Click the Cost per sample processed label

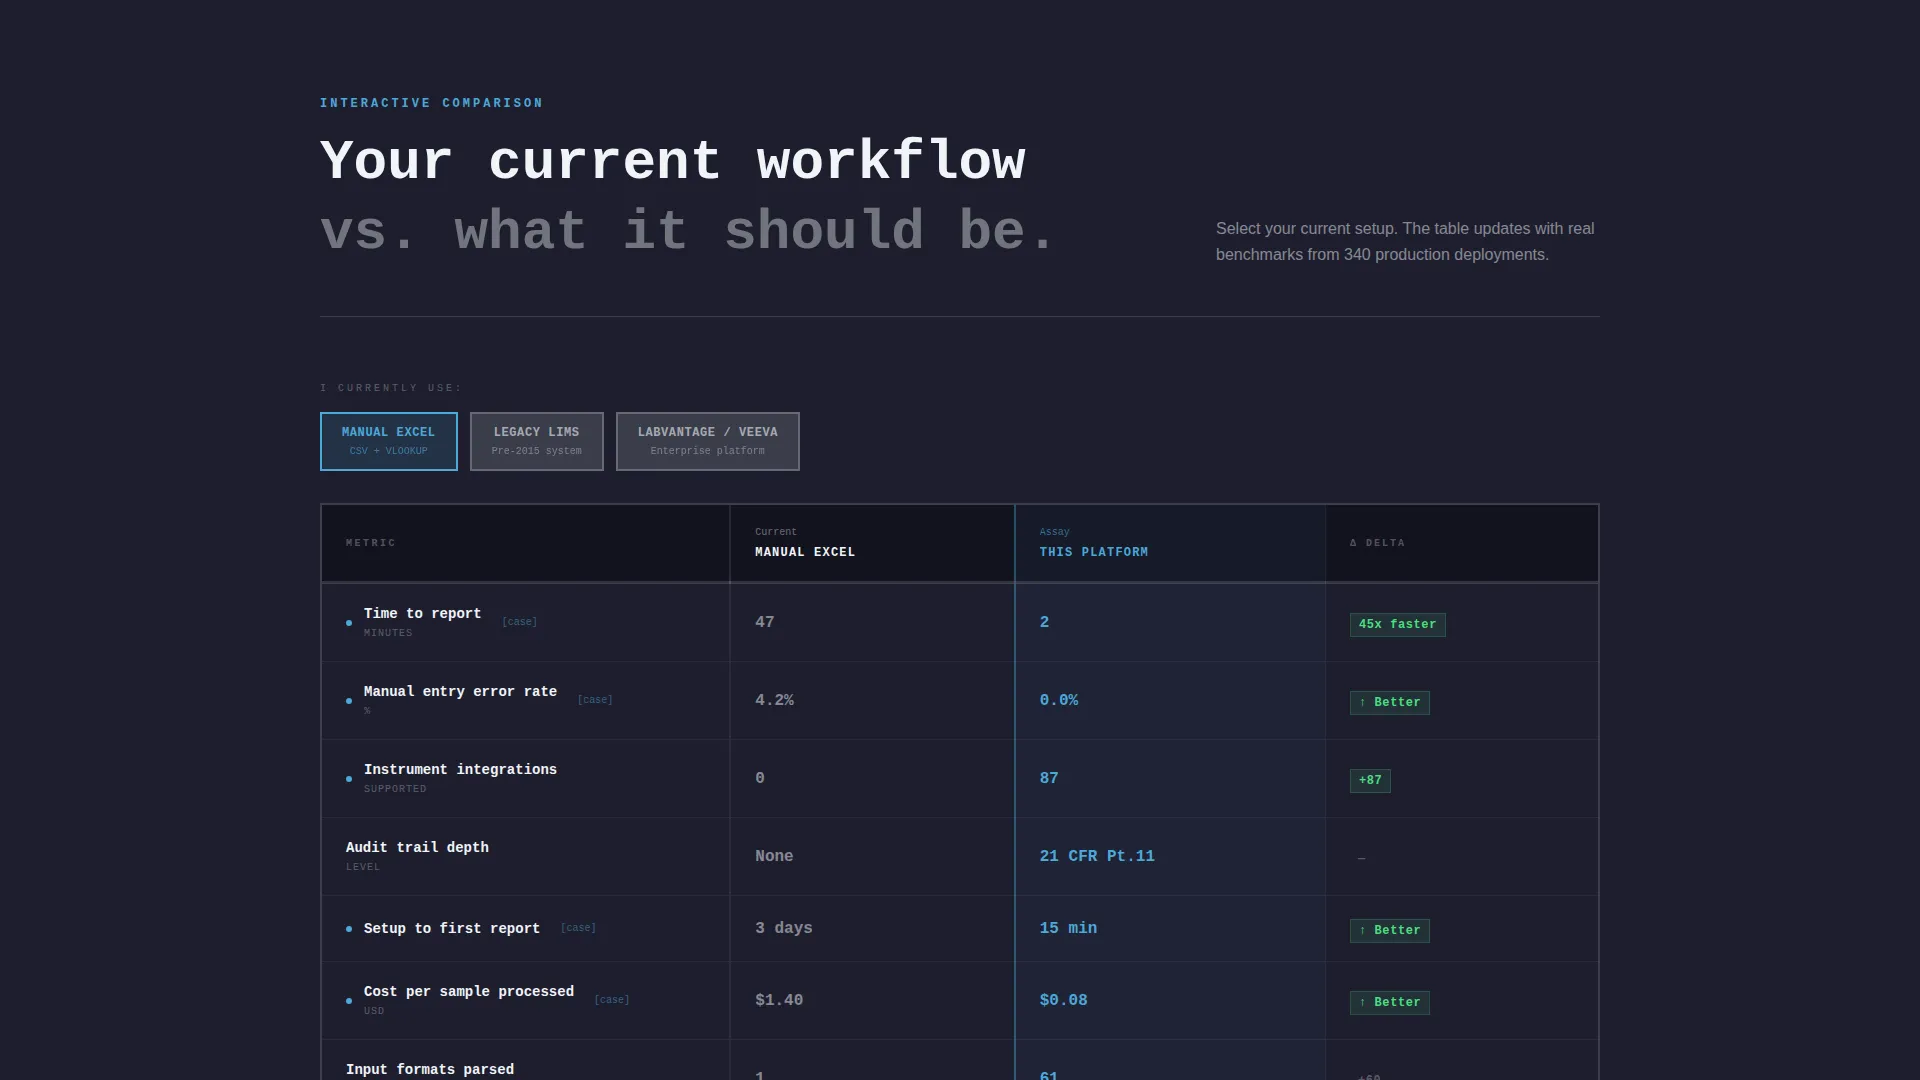tap(469, 991)
